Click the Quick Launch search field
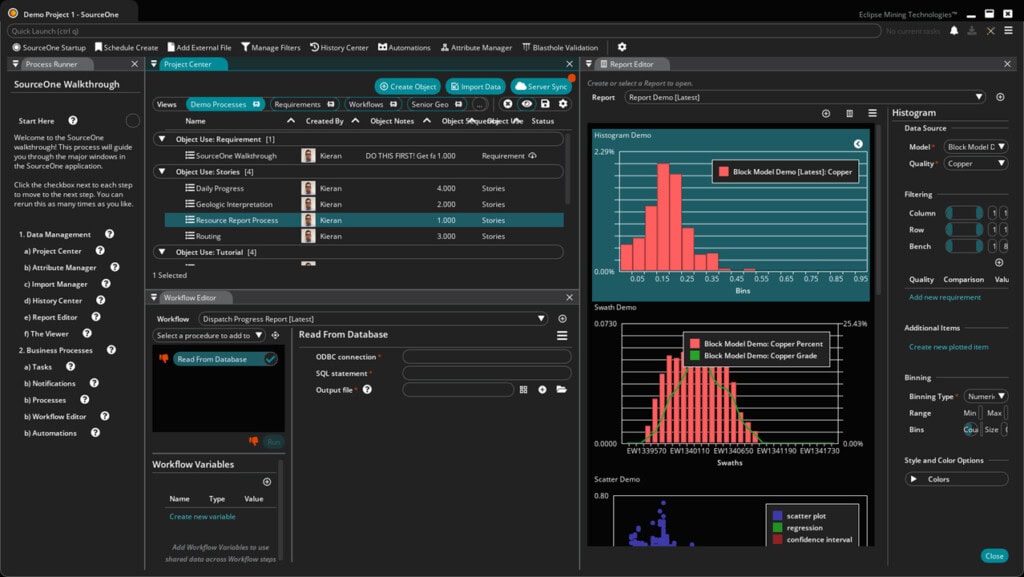1024x577 pixels. tap(444, 31)
